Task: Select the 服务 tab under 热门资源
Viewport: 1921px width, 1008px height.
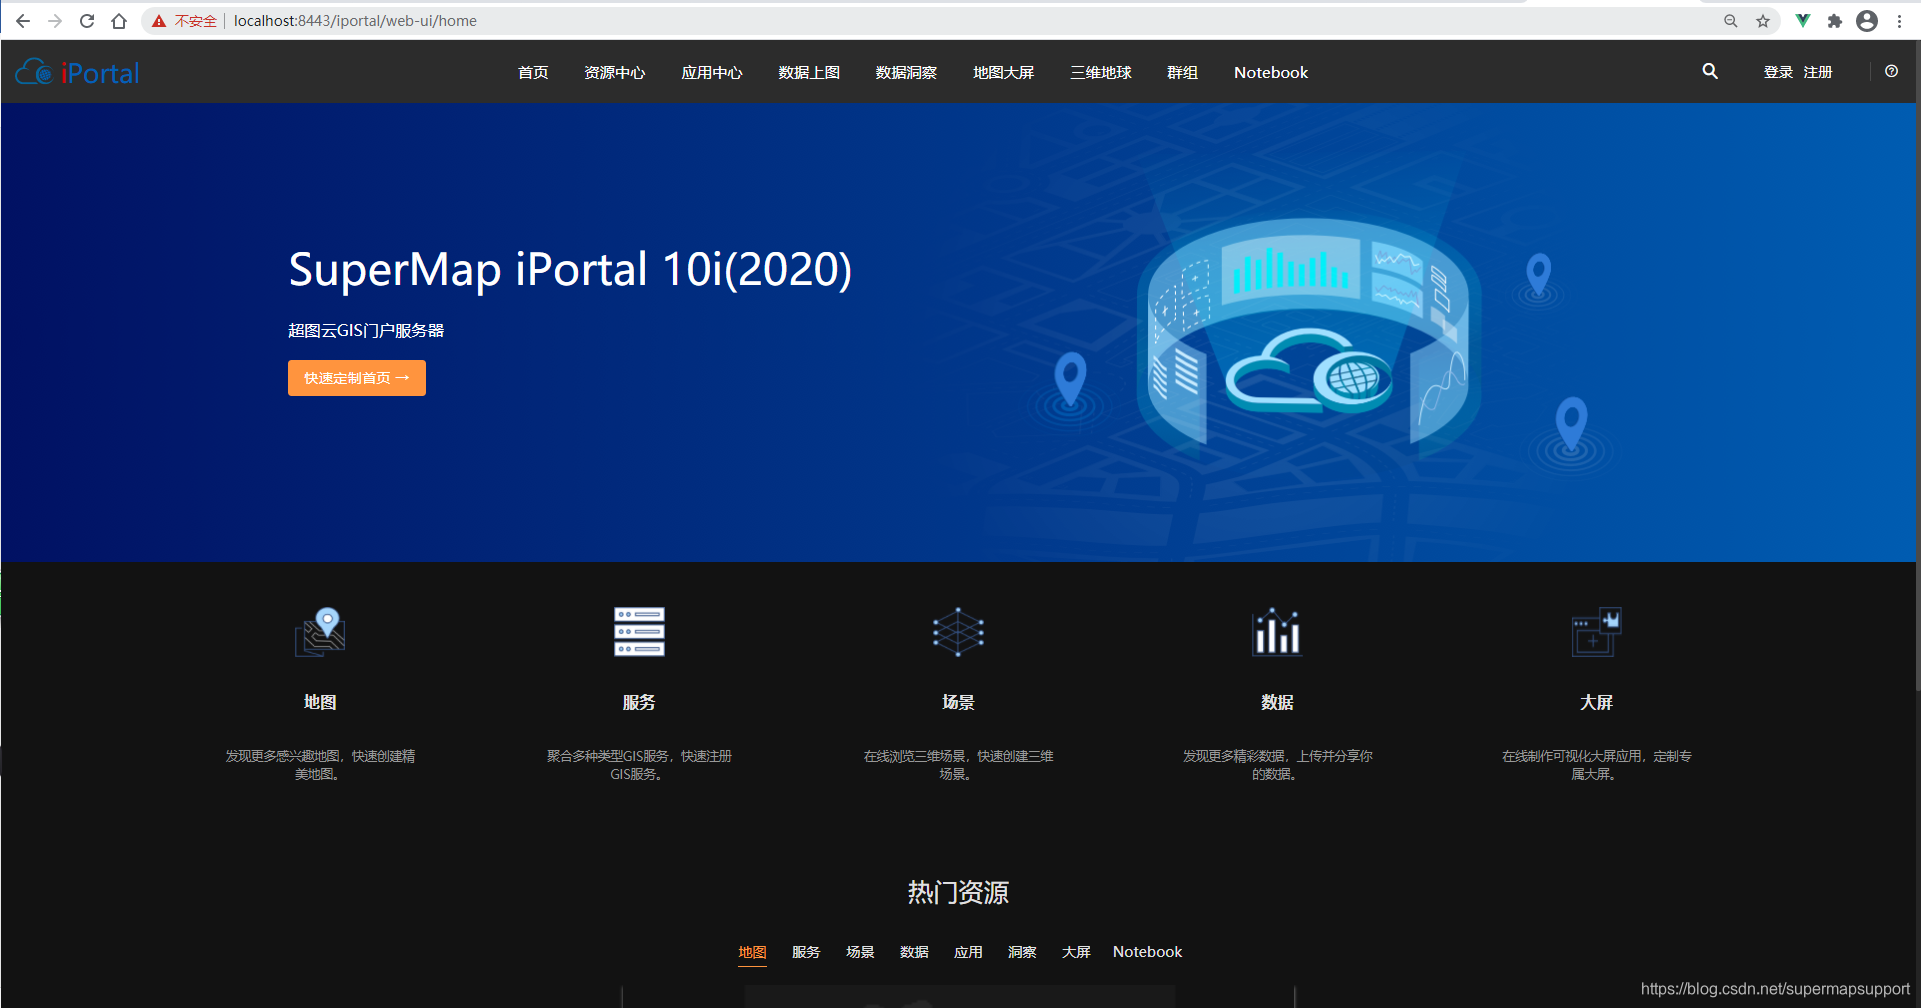Action: click(x=806, y=952)
